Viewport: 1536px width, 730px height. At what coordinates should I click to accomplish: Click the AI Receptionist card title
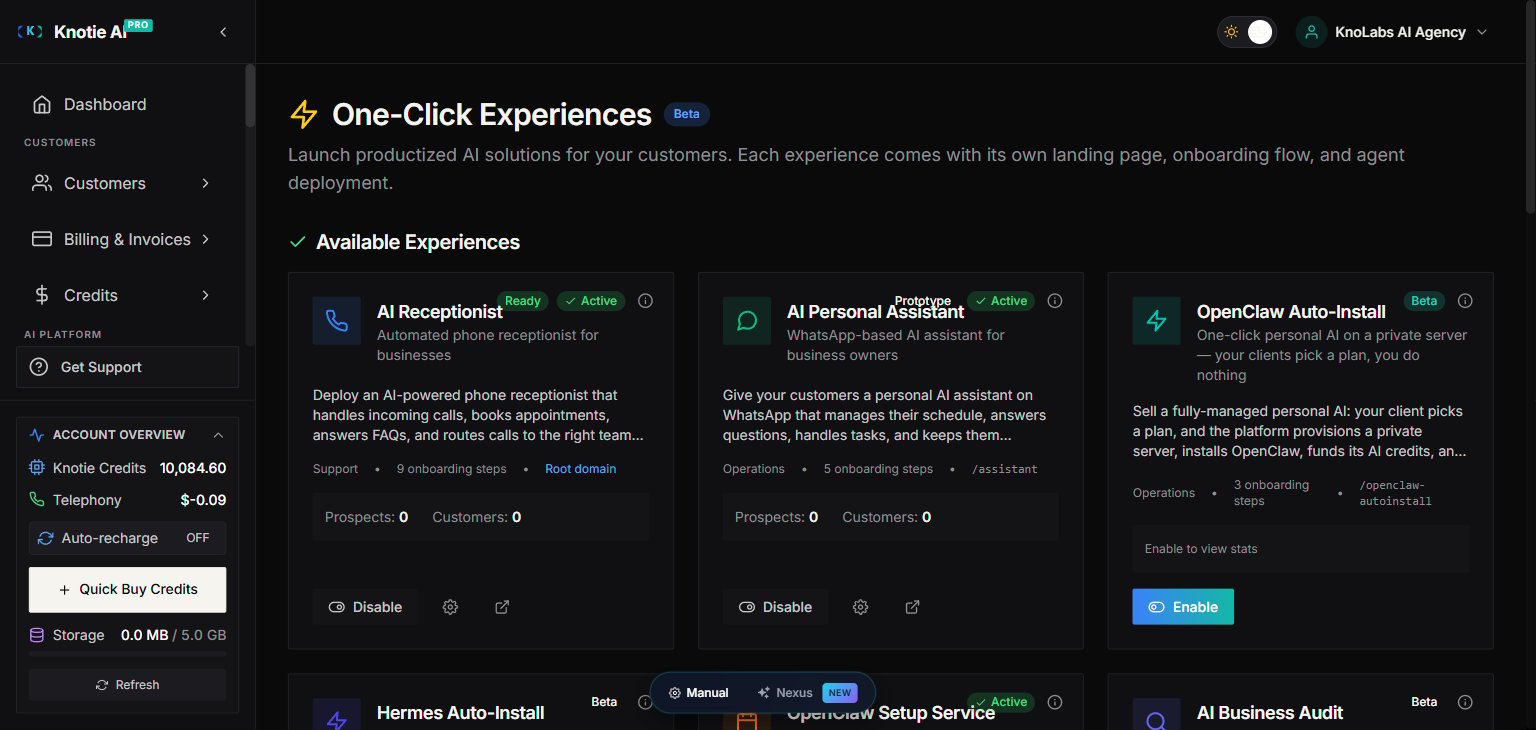pos(440,312)
